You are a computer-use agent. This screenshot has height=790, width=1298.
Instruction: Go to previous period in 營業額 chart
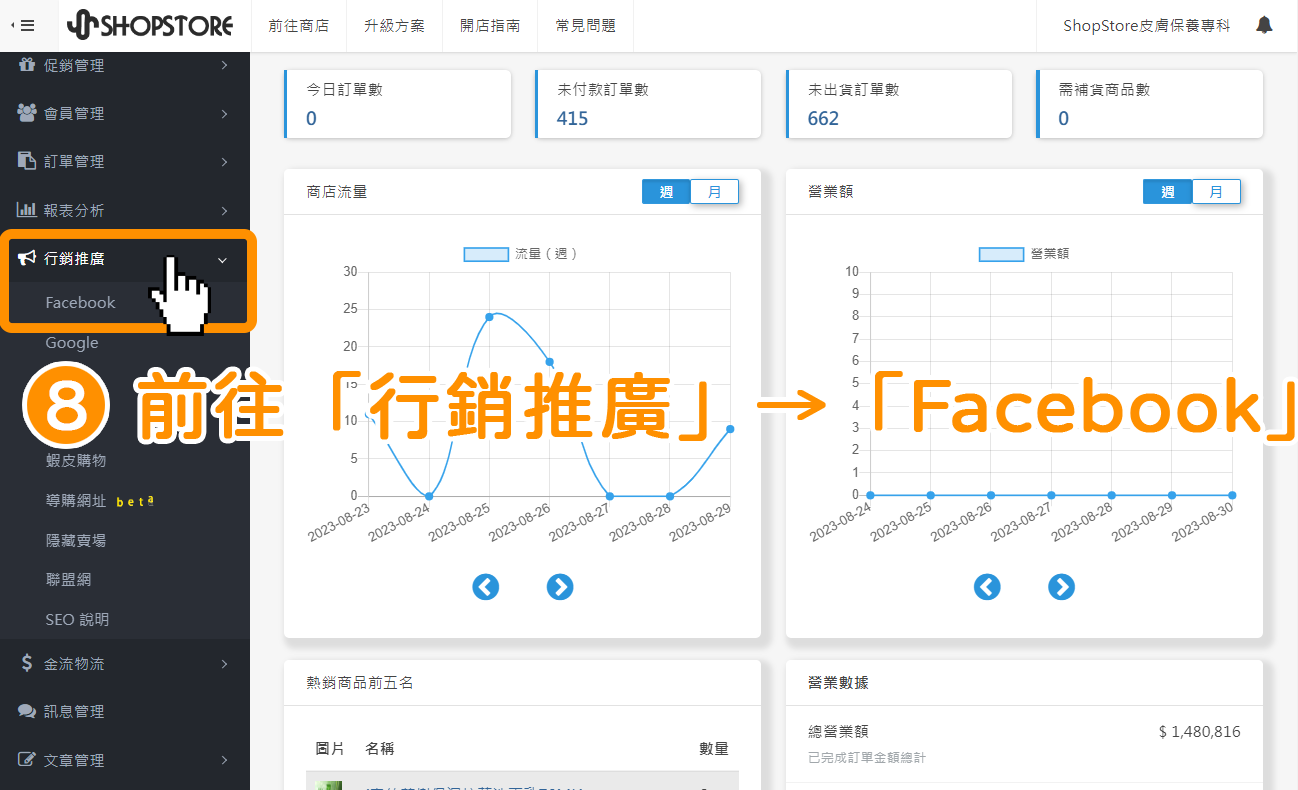click(x=987, y=587)
